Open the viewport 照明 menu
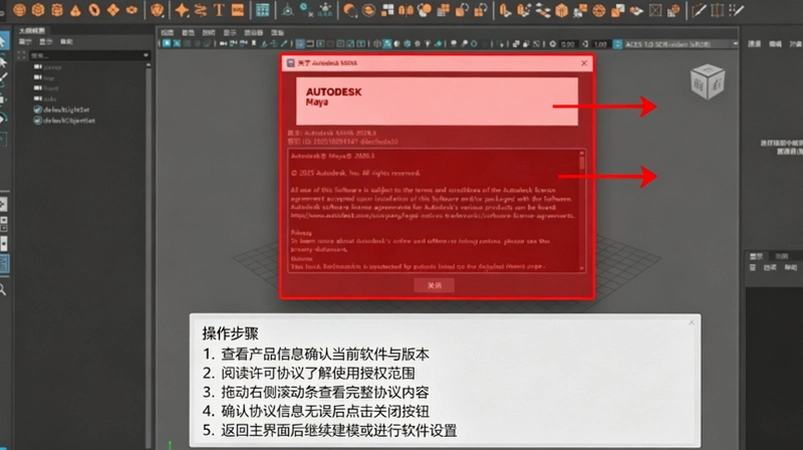 [208, 33]
